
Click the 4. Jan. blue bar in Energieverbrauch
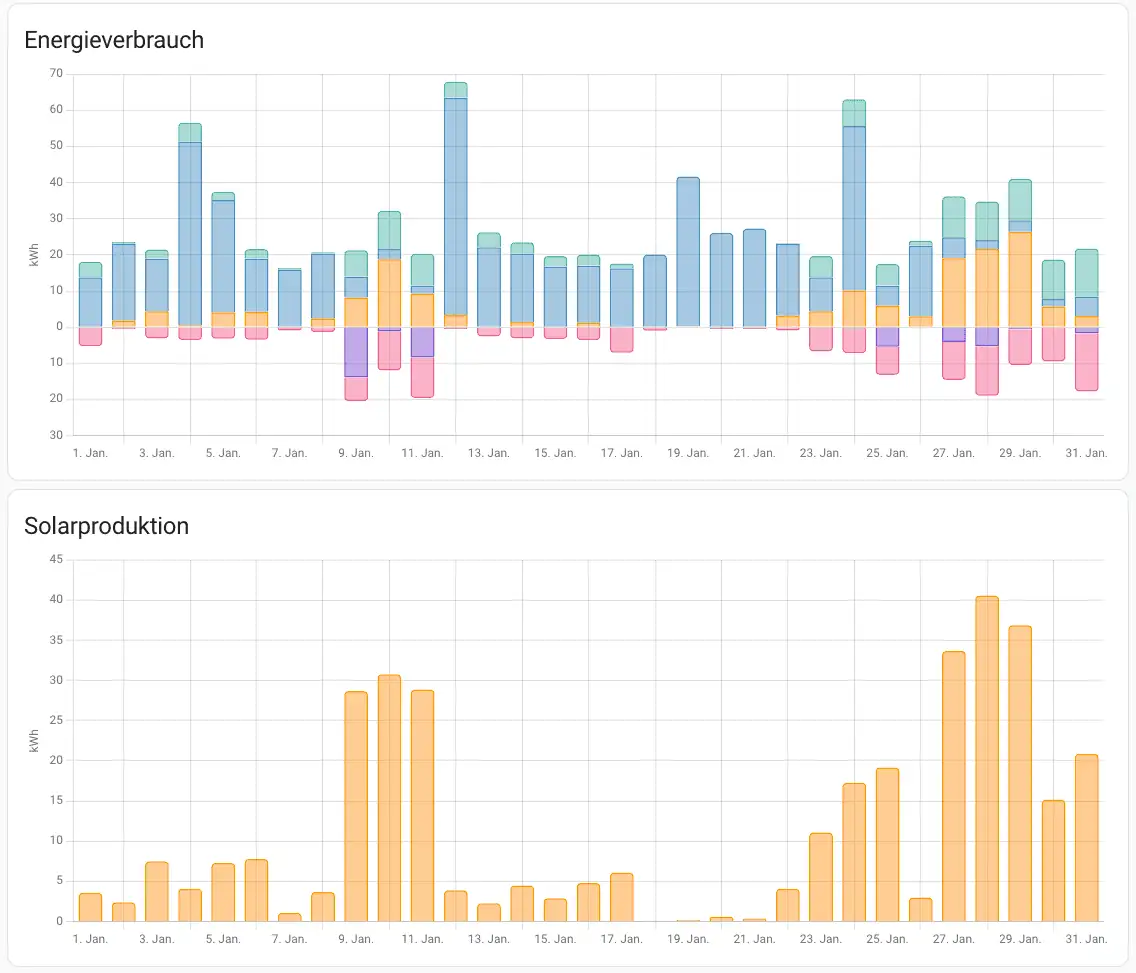coord(190,230)
